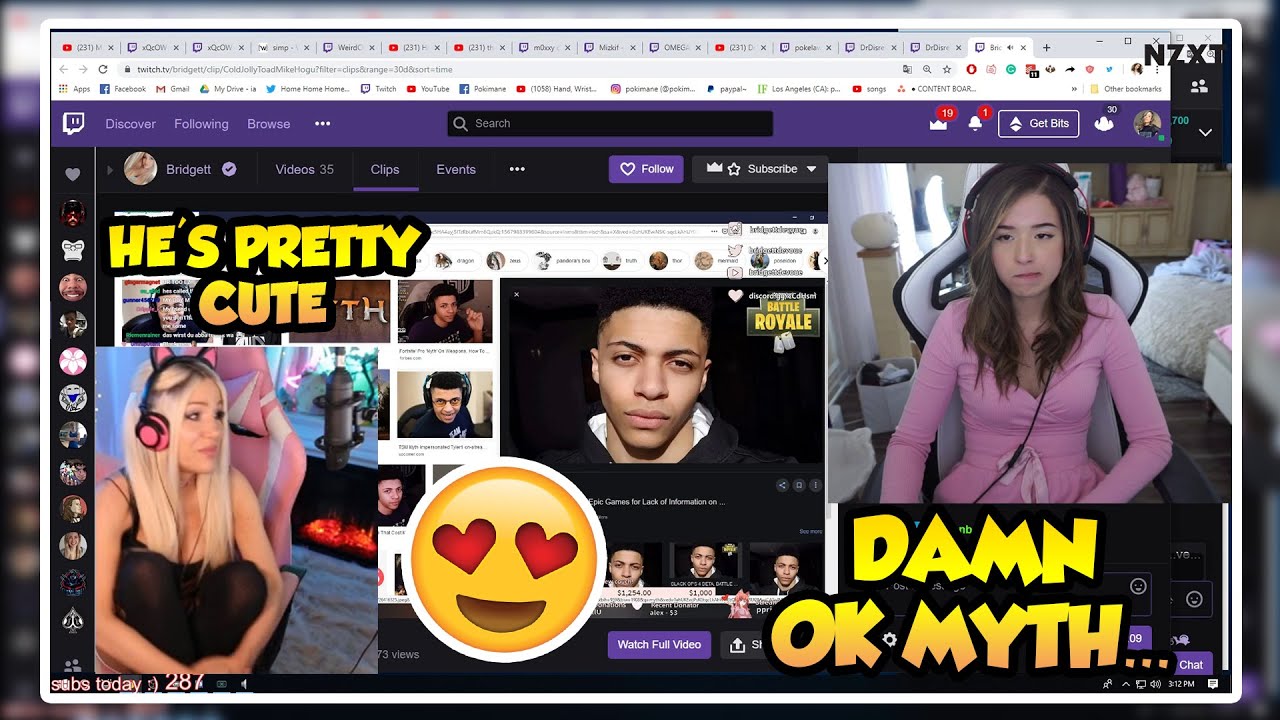Go to Browse in Twitch navigation
The height and width of the screenshot is (720, 1280).
coord(269,124)
